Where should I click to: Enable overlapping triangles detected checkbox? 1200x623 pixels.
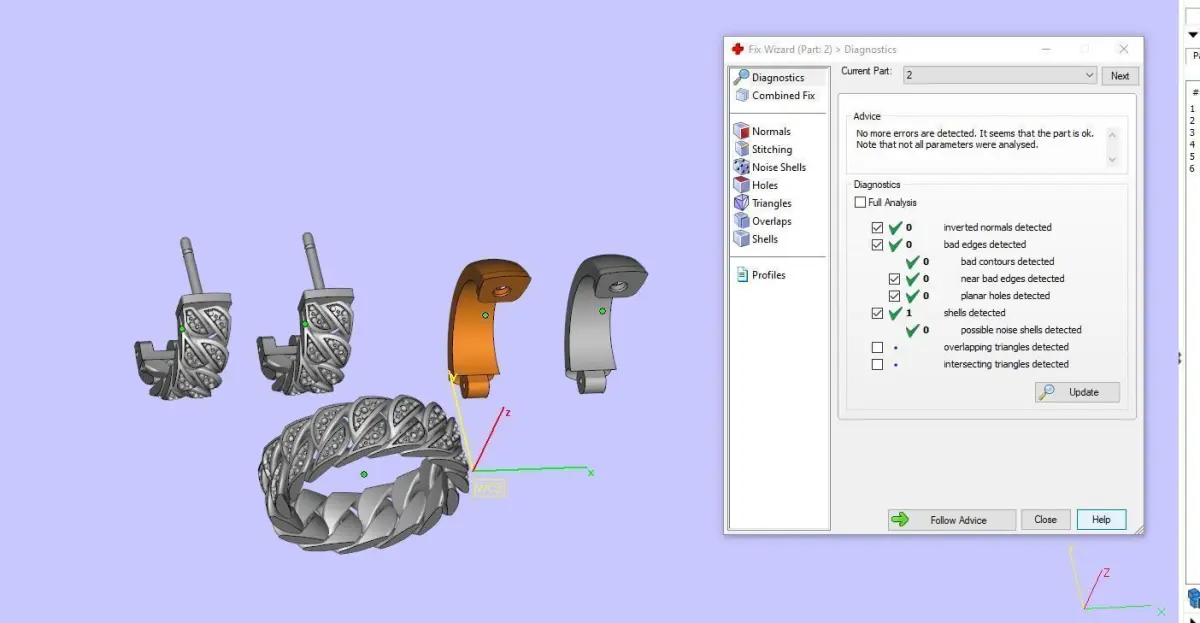pos(877,348)
